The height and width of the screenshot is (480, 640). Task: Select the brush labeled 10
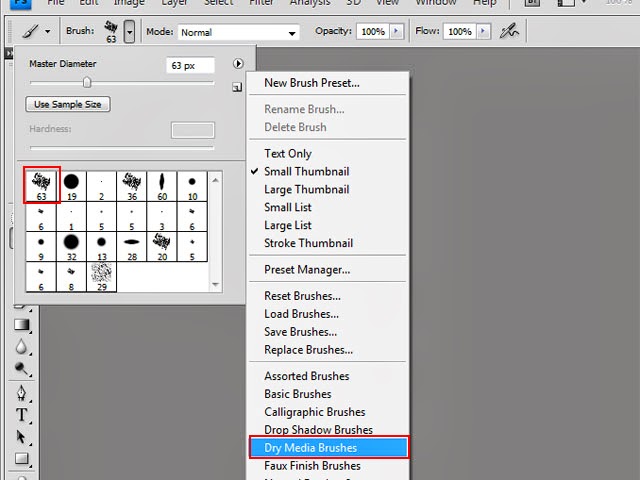[192, 187]
